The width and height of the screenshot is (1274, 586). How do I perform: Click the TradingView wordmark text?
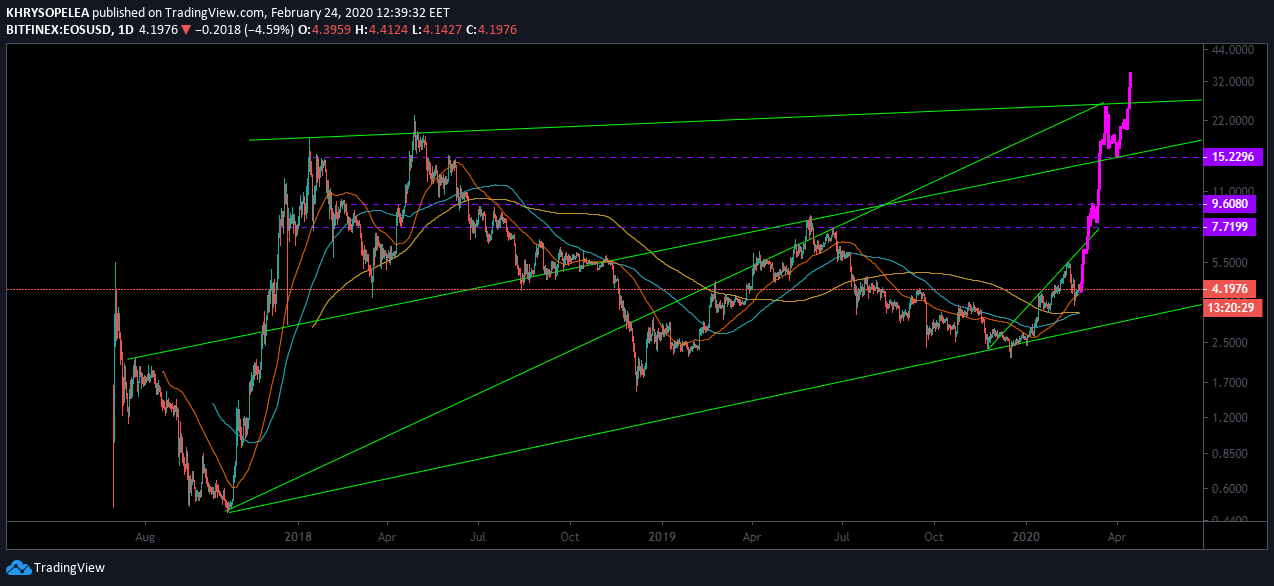coord(69,567)
